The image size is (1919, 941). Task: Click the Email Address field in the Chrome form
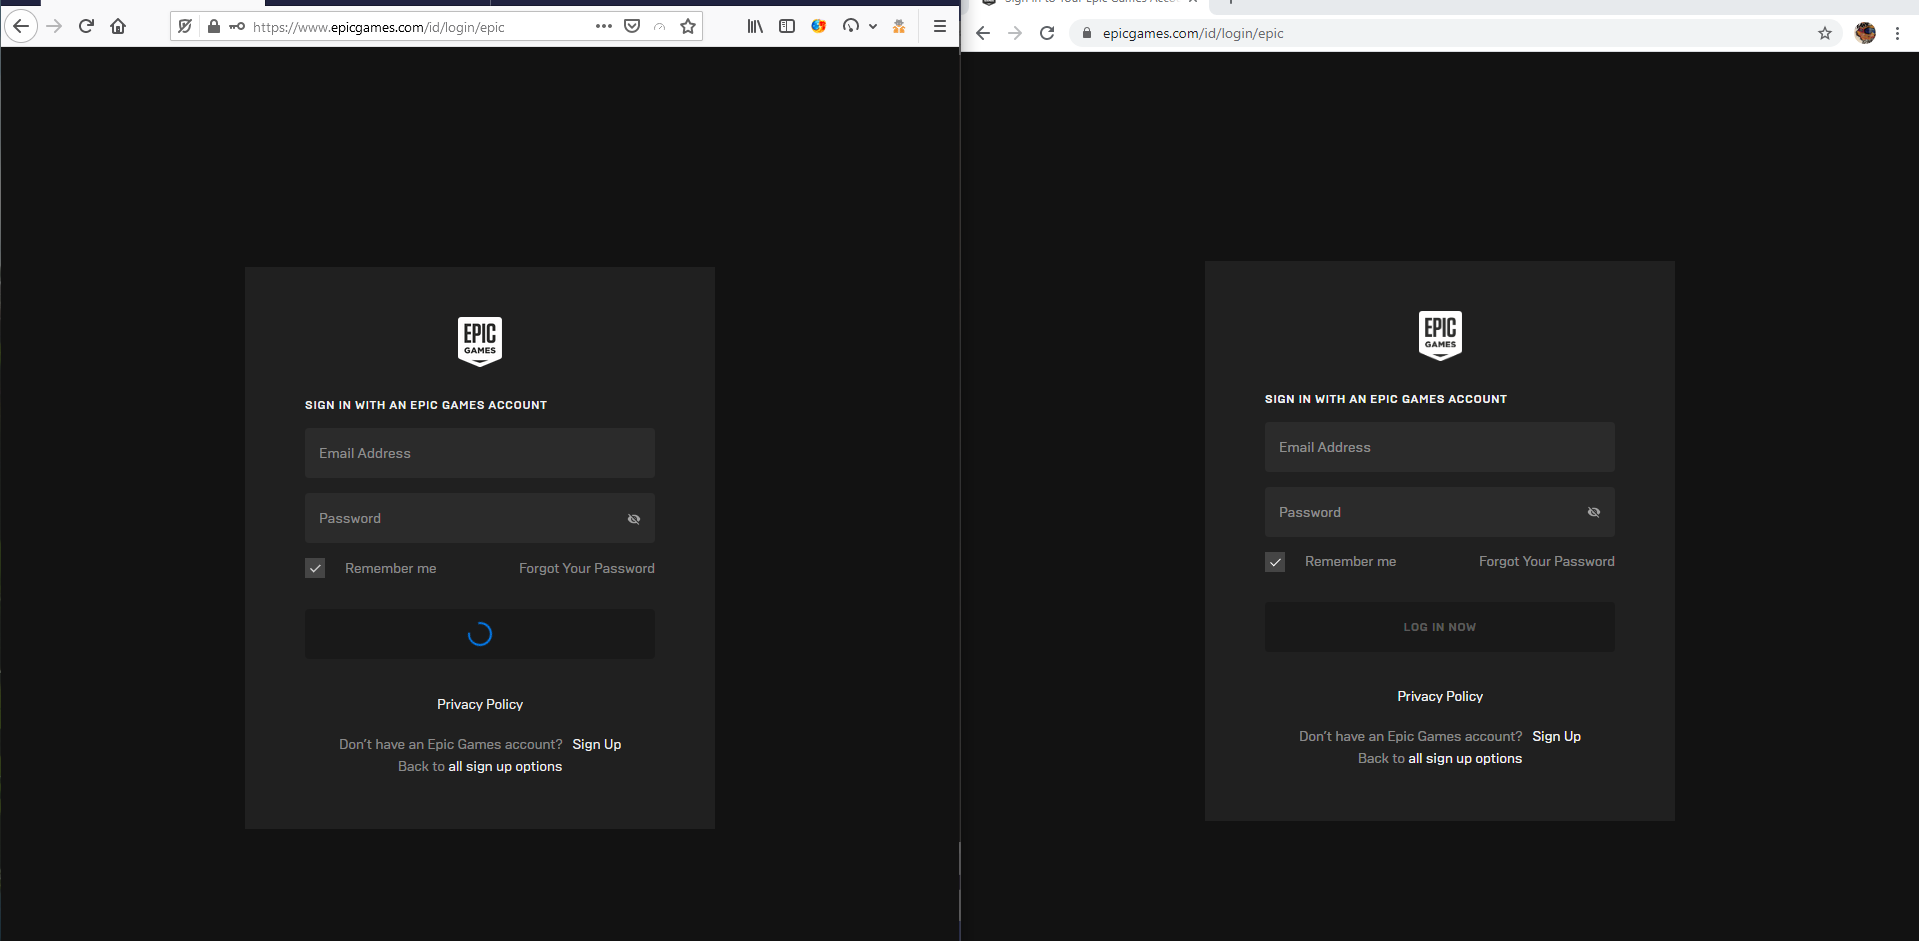[1439, 447]
